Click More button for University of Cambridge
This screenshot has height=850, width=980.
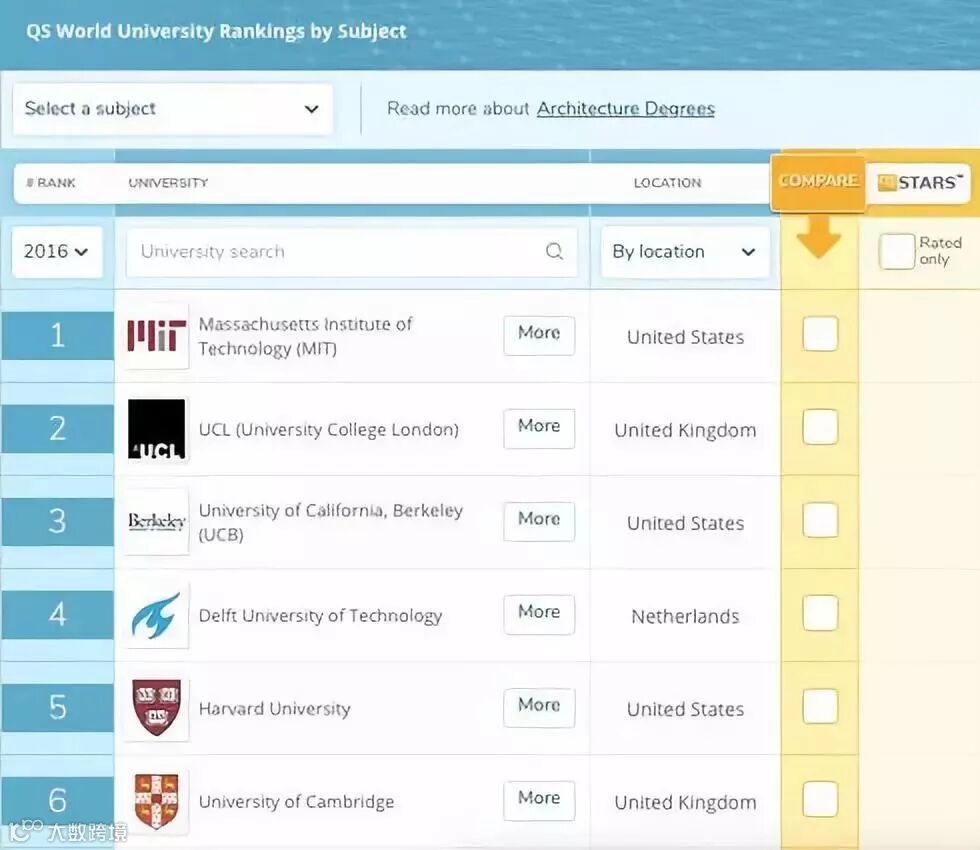(x=539, y=801)
